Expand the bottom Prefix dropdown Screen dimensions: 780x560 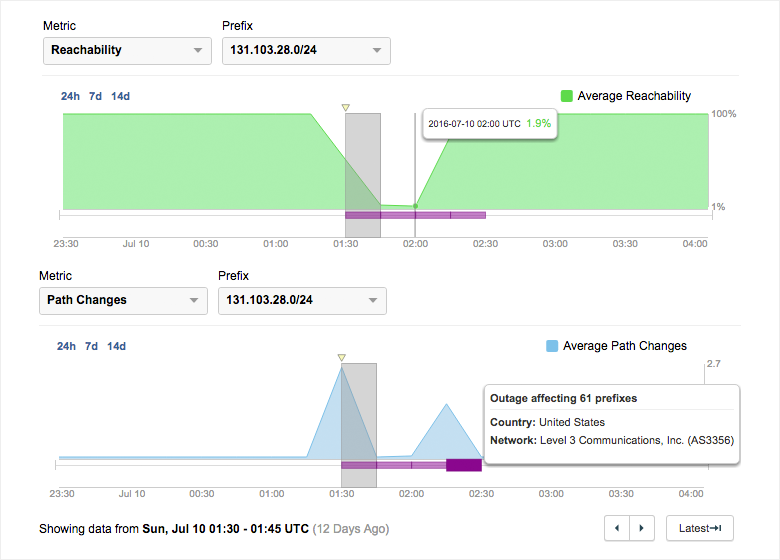click(301, 301)
